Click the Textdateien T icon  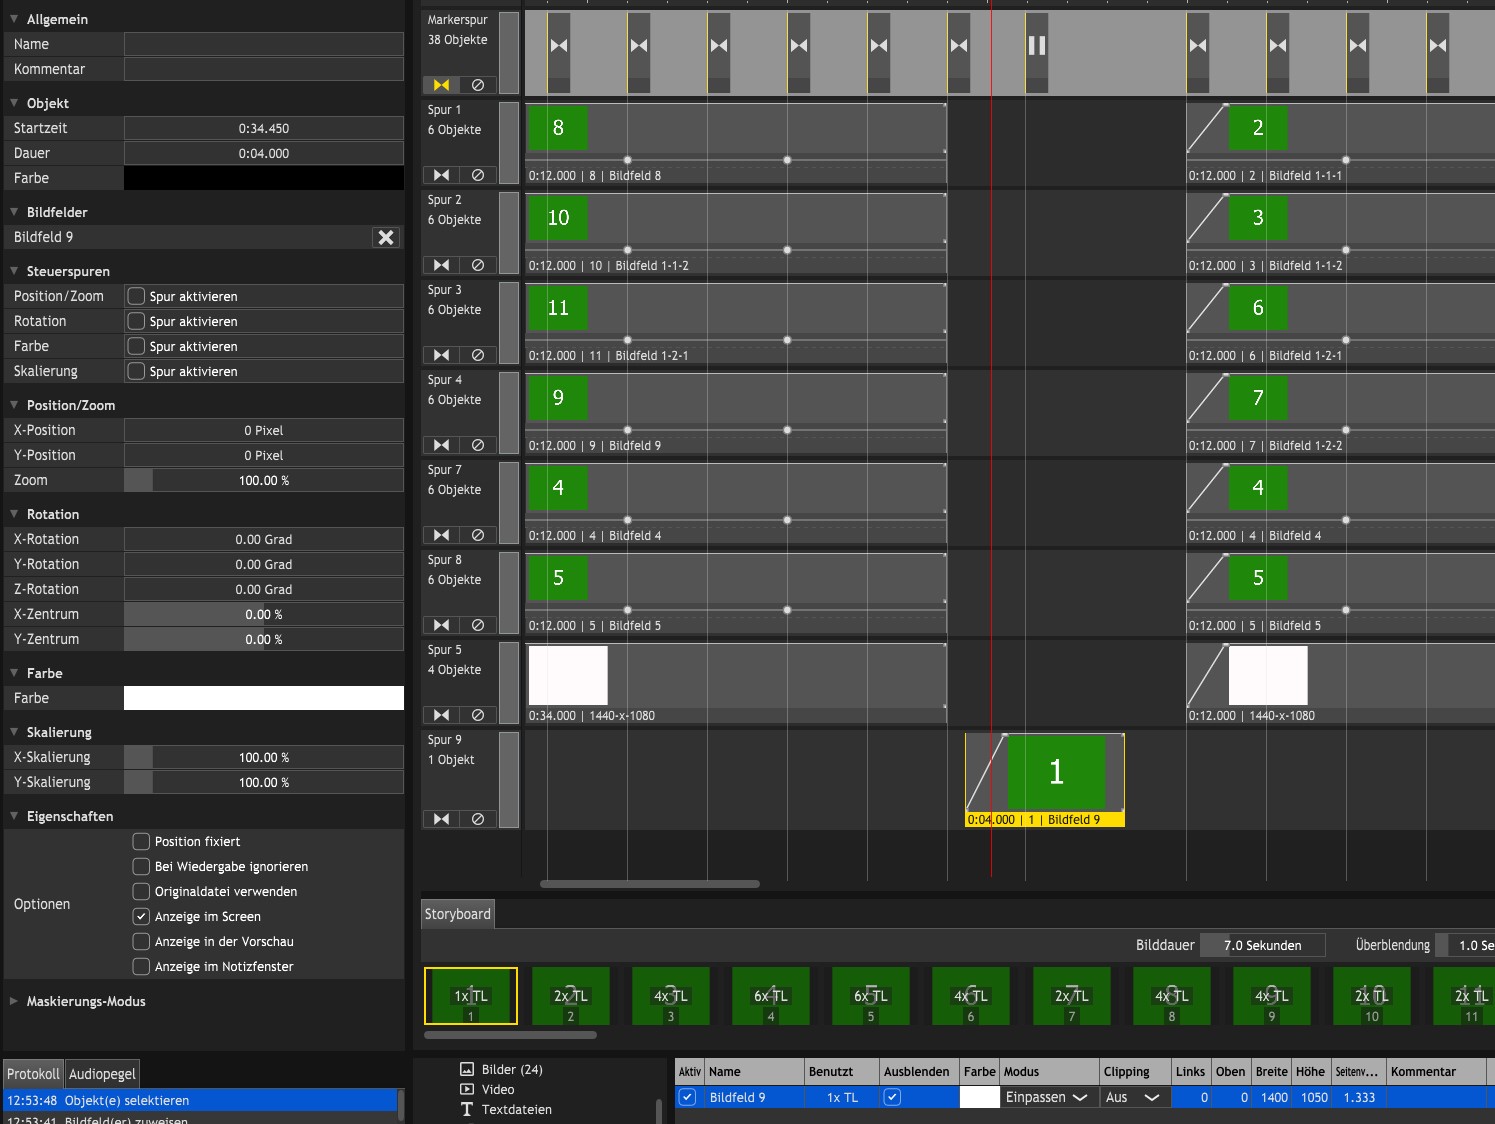(x=467, y=1109)
